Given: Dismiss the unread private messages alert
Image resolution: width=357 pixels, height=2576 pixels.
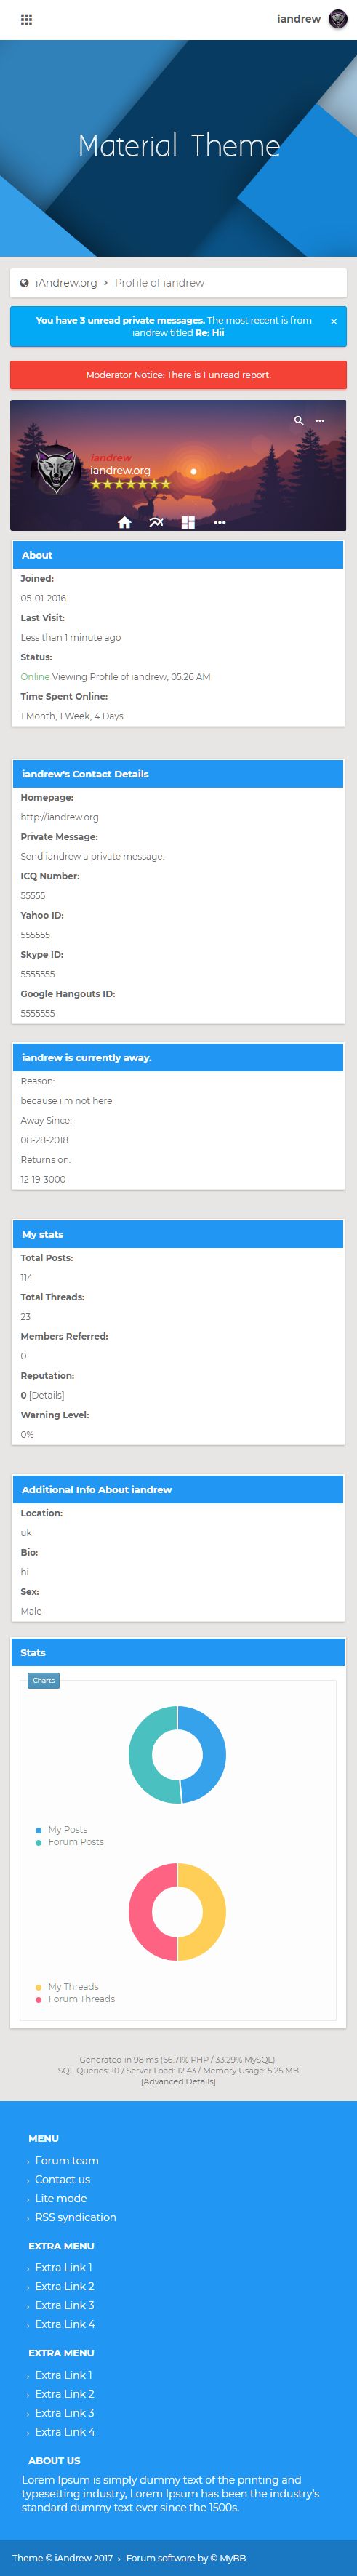Looking at the screenshot, I should (x=333, y=321).
